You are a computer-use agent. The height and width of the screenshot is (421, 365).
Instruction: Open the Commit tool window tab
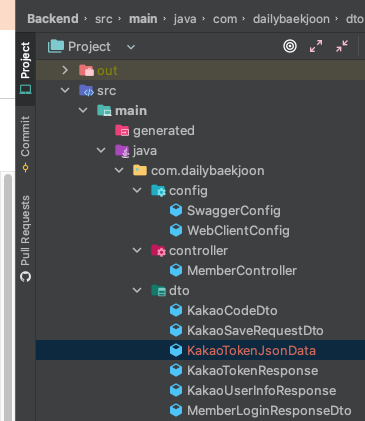pos(25,144)
